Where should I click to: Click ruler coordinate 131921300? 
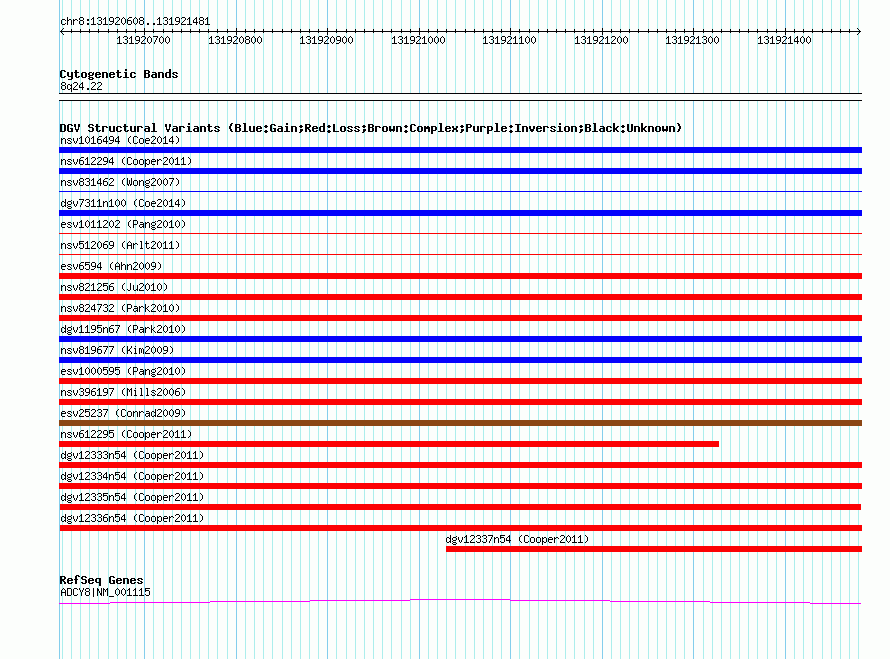pyautogui.click(x=692, y=40)
